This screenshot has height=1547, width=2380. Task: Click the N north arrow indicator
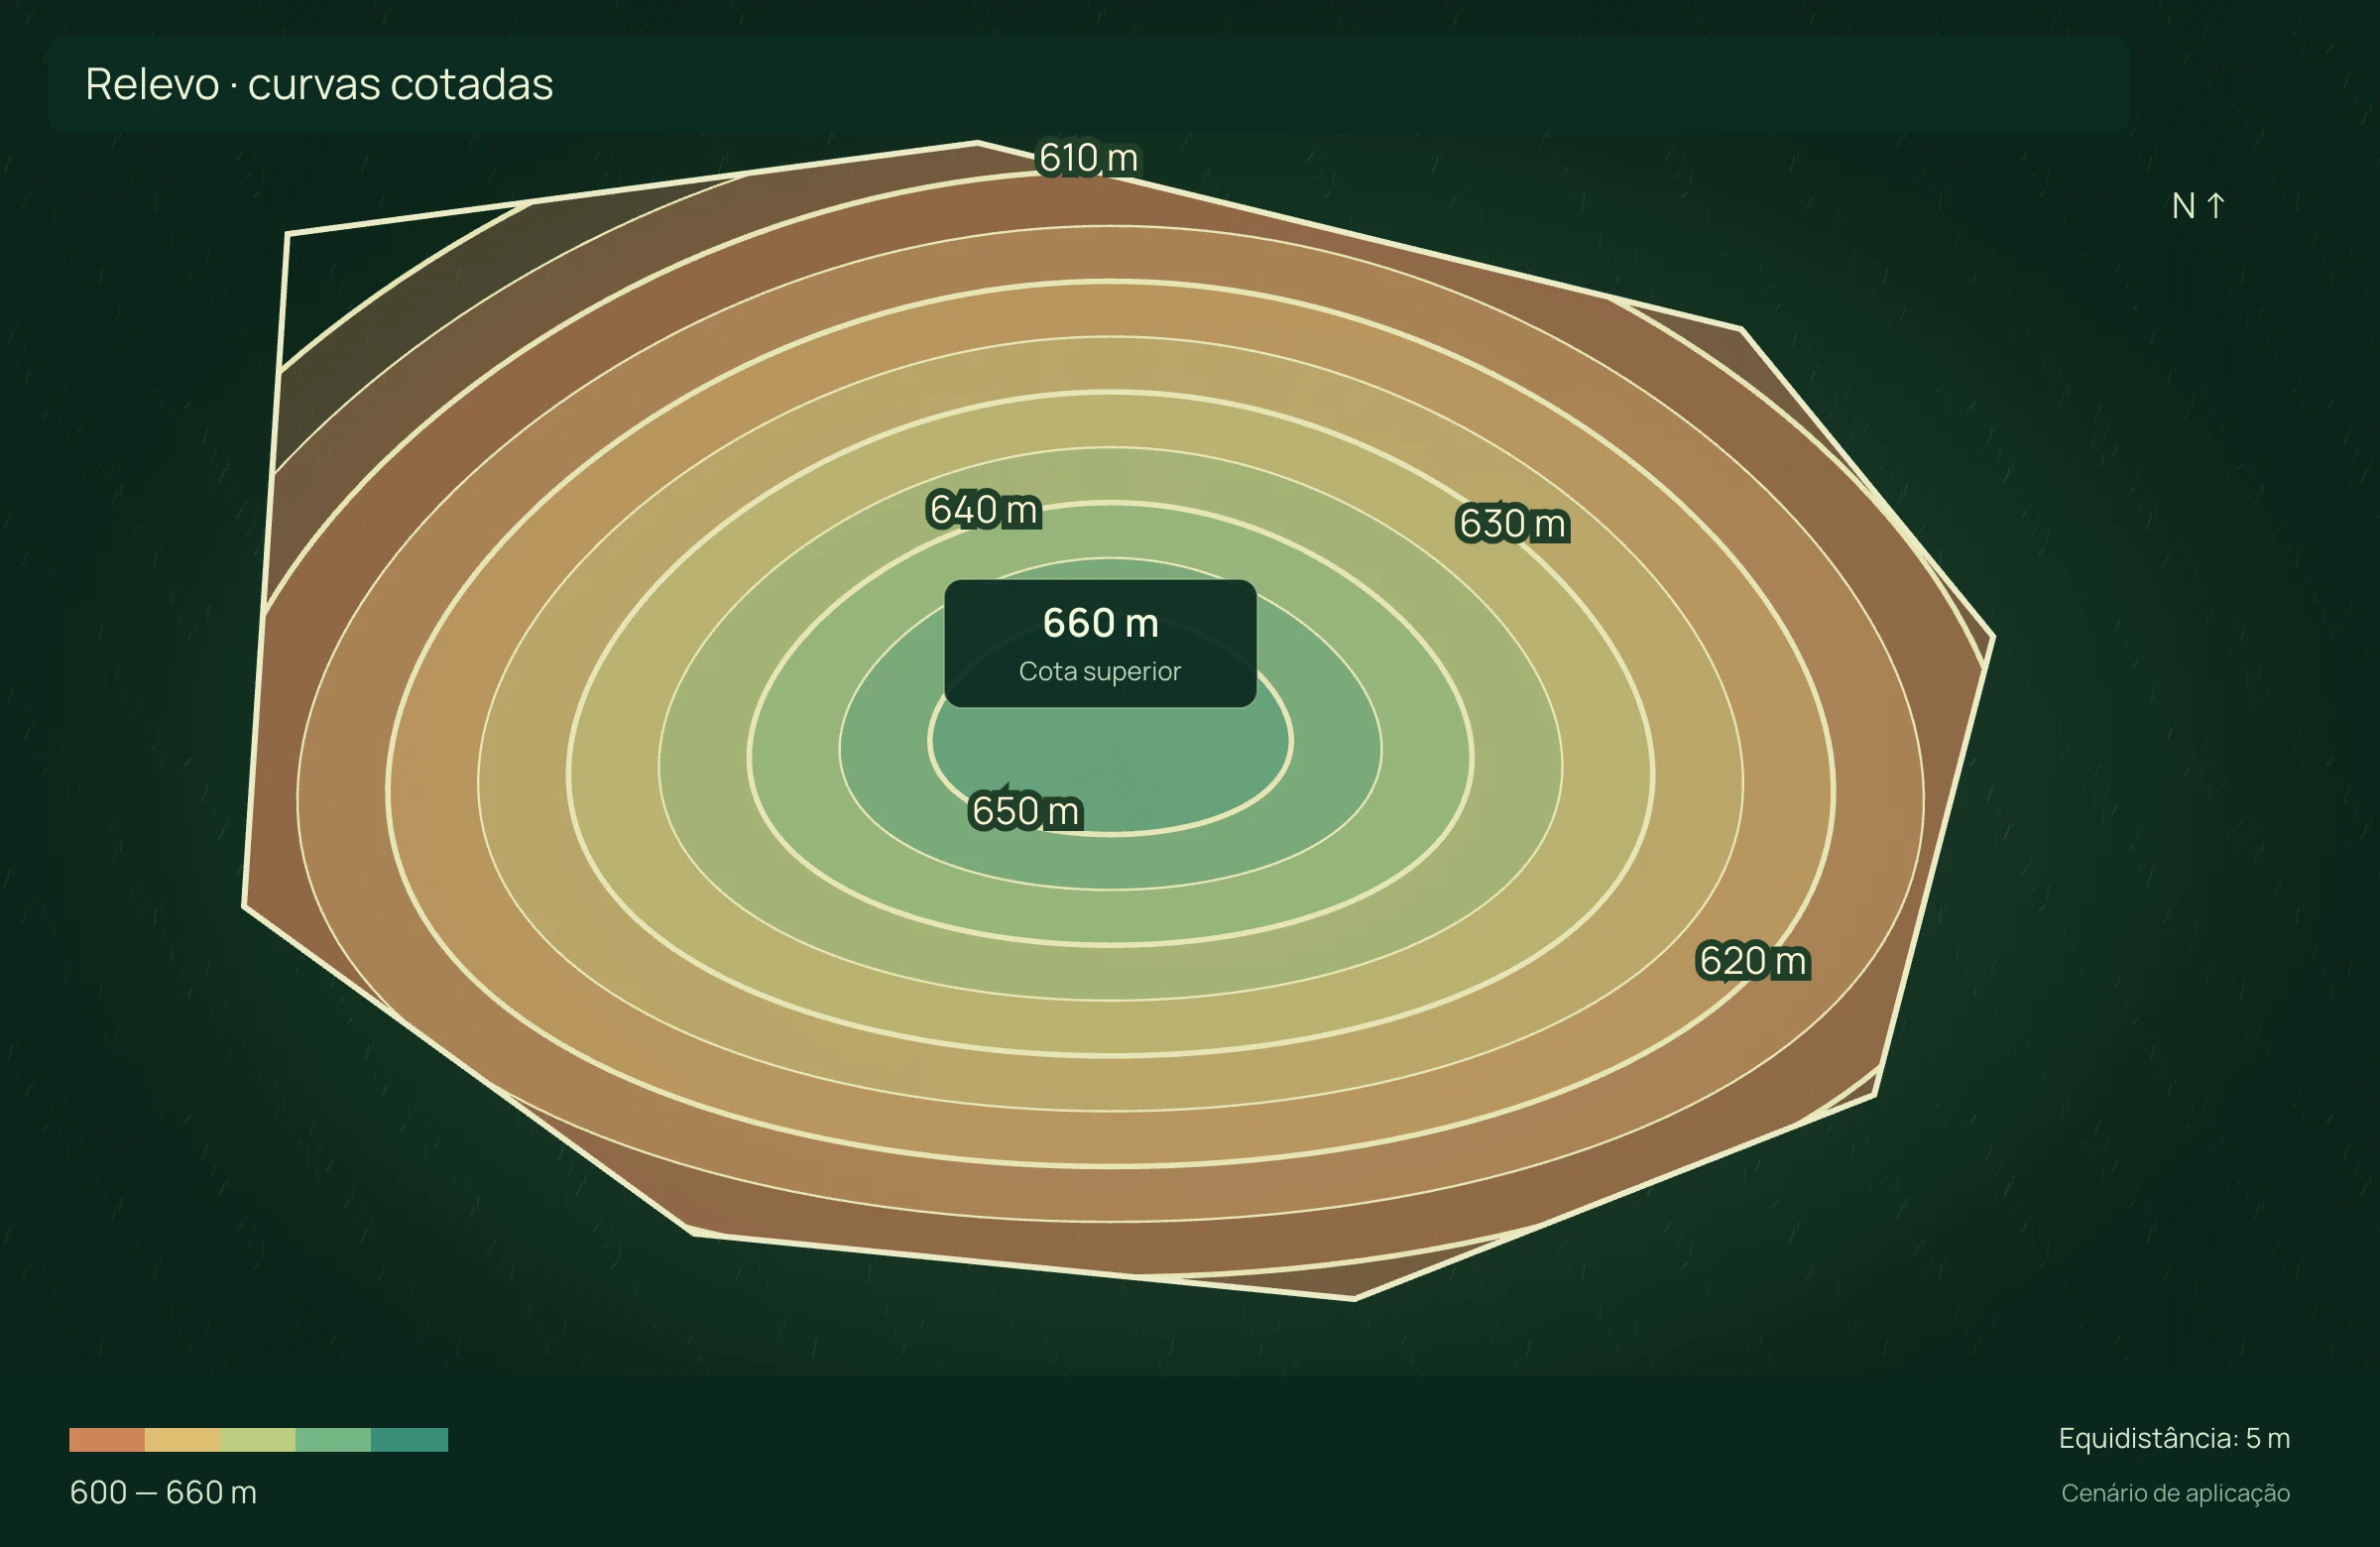click(x=2198, y=206)
